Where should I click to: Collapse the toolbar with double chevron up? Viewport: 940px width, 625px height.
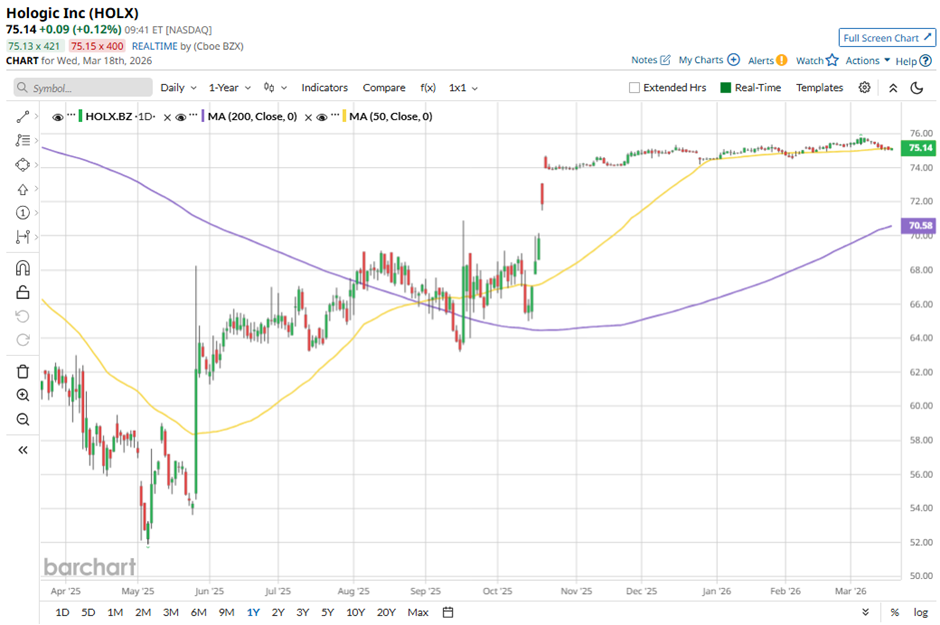(893, 88)
